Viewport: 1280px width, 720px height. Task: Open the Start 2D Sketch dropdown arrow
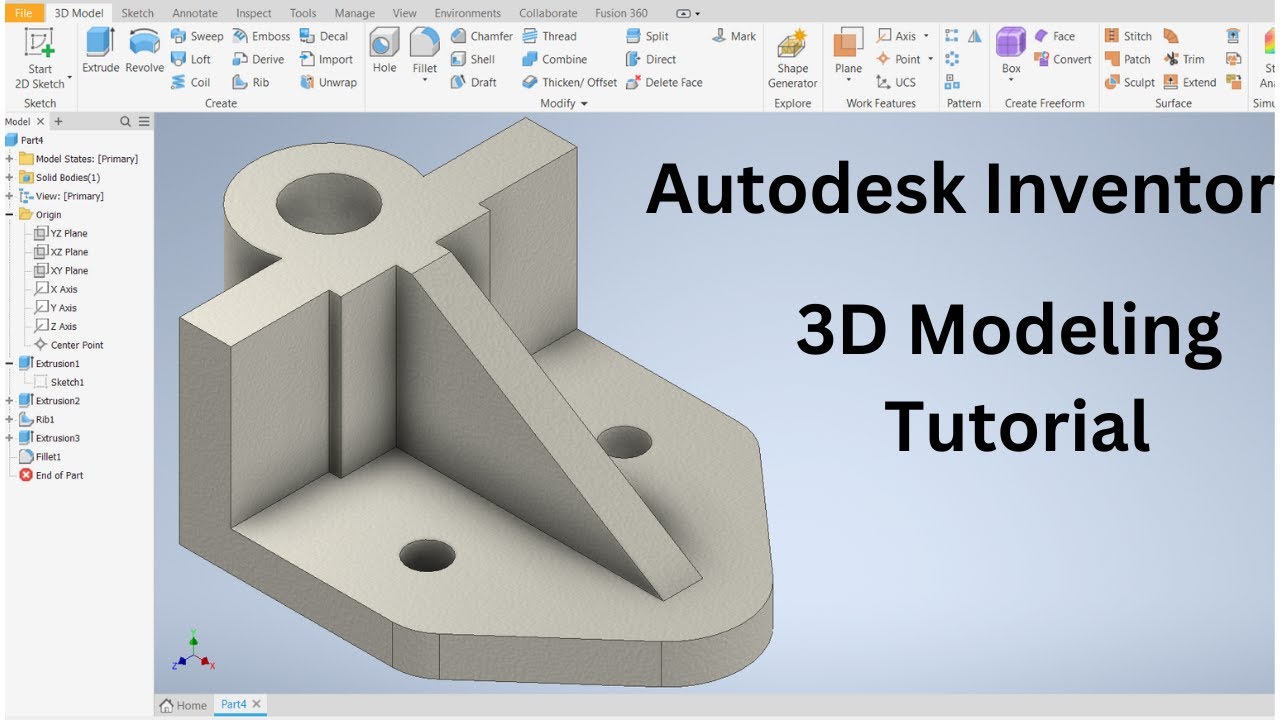tap(70, 80)
